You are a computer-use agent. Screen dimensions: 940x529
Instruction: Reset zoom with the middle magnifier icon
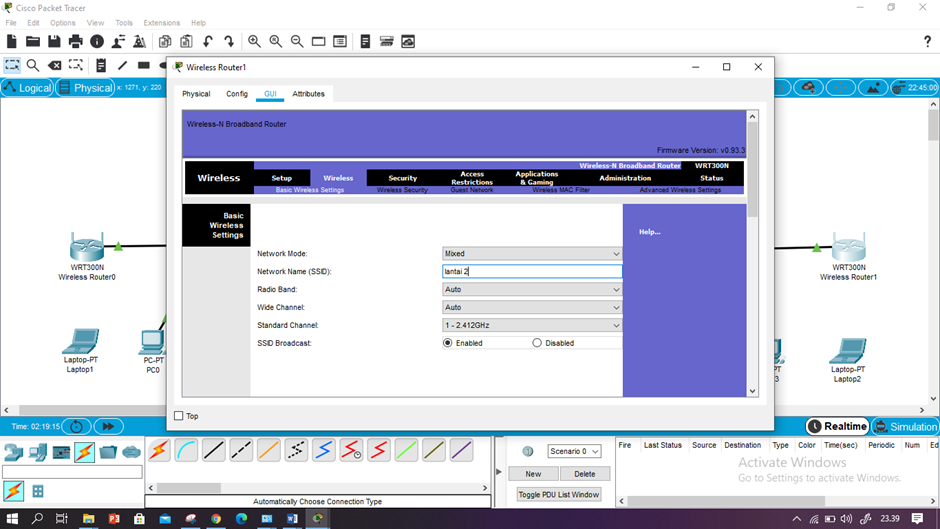pos(276,41)
